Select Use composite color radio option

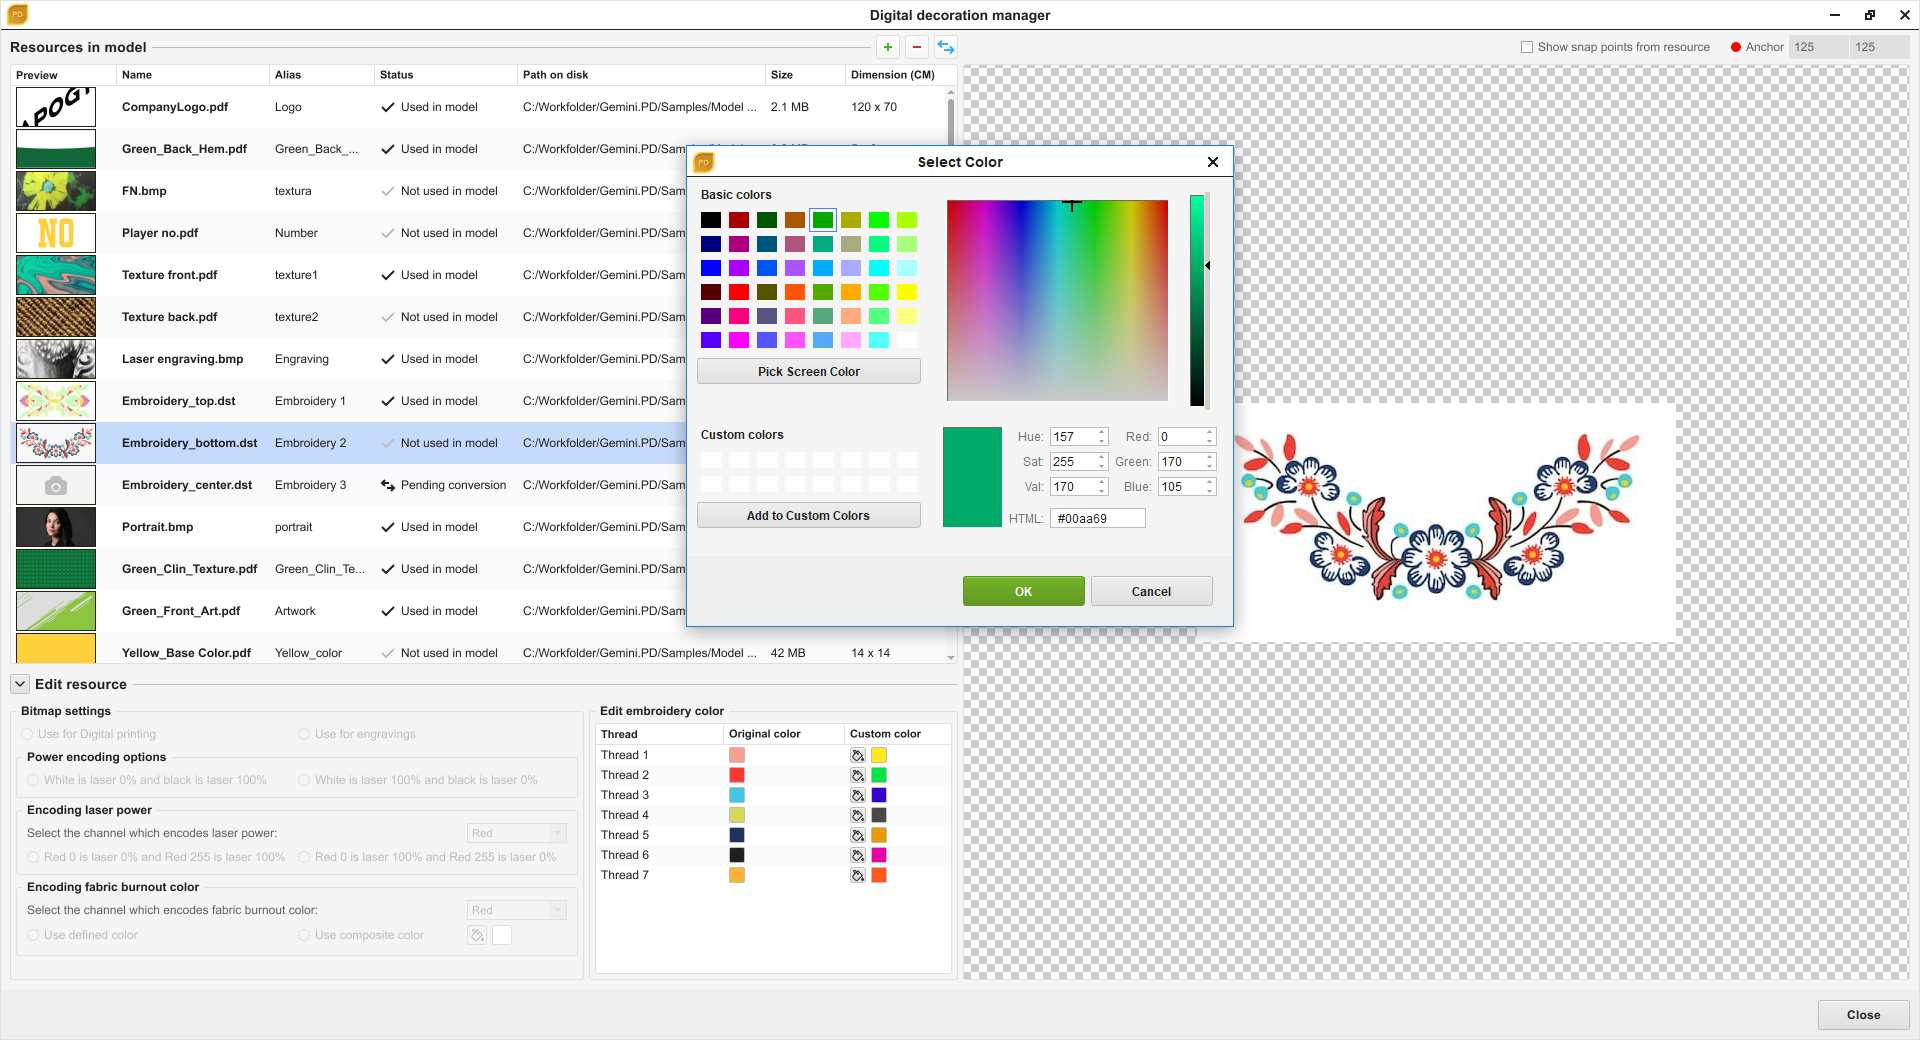point(304,935)
